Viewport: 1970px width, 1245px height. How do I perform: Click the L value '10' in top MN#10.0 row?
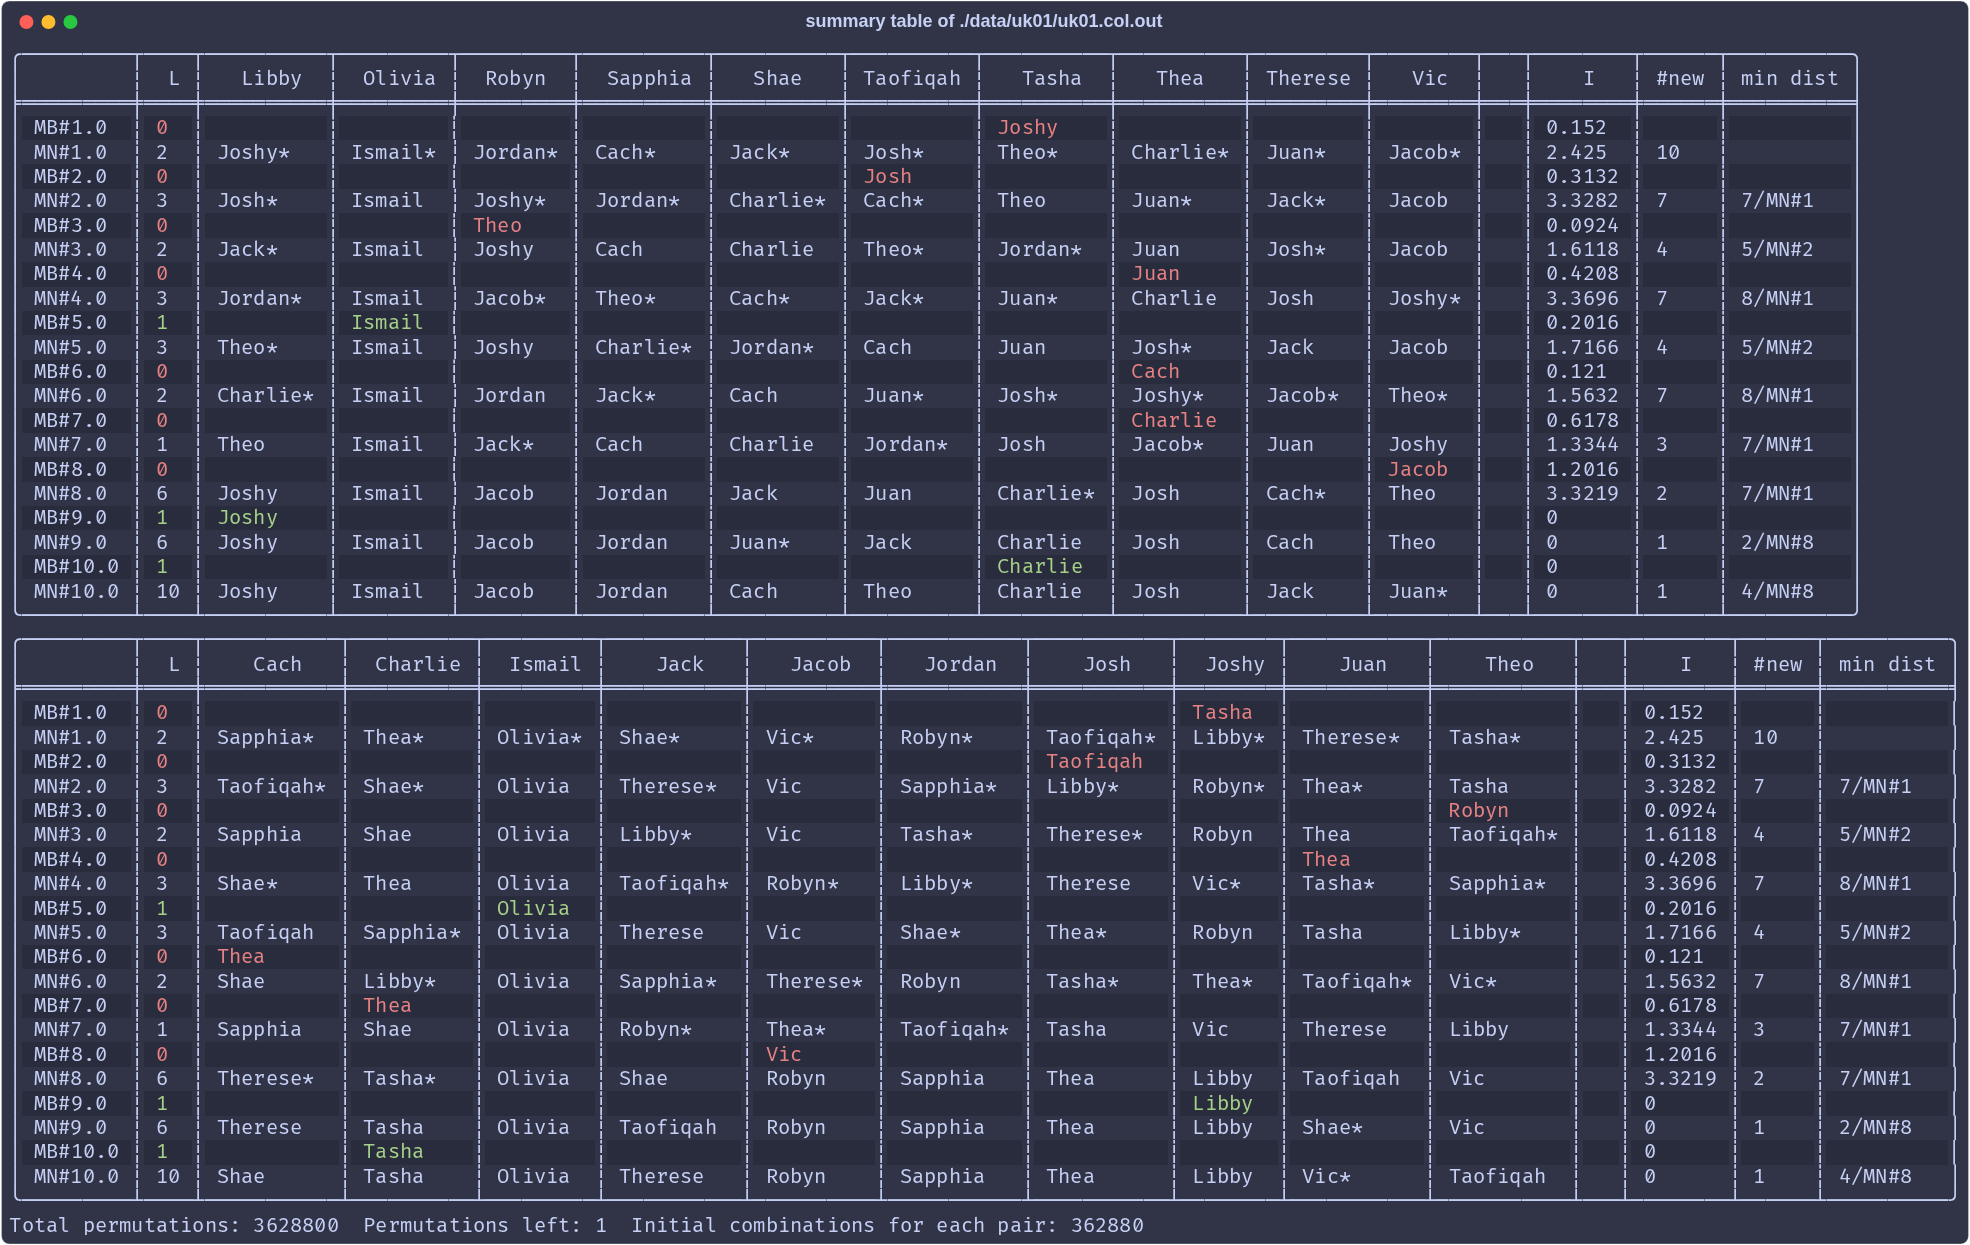coord(168,591)
